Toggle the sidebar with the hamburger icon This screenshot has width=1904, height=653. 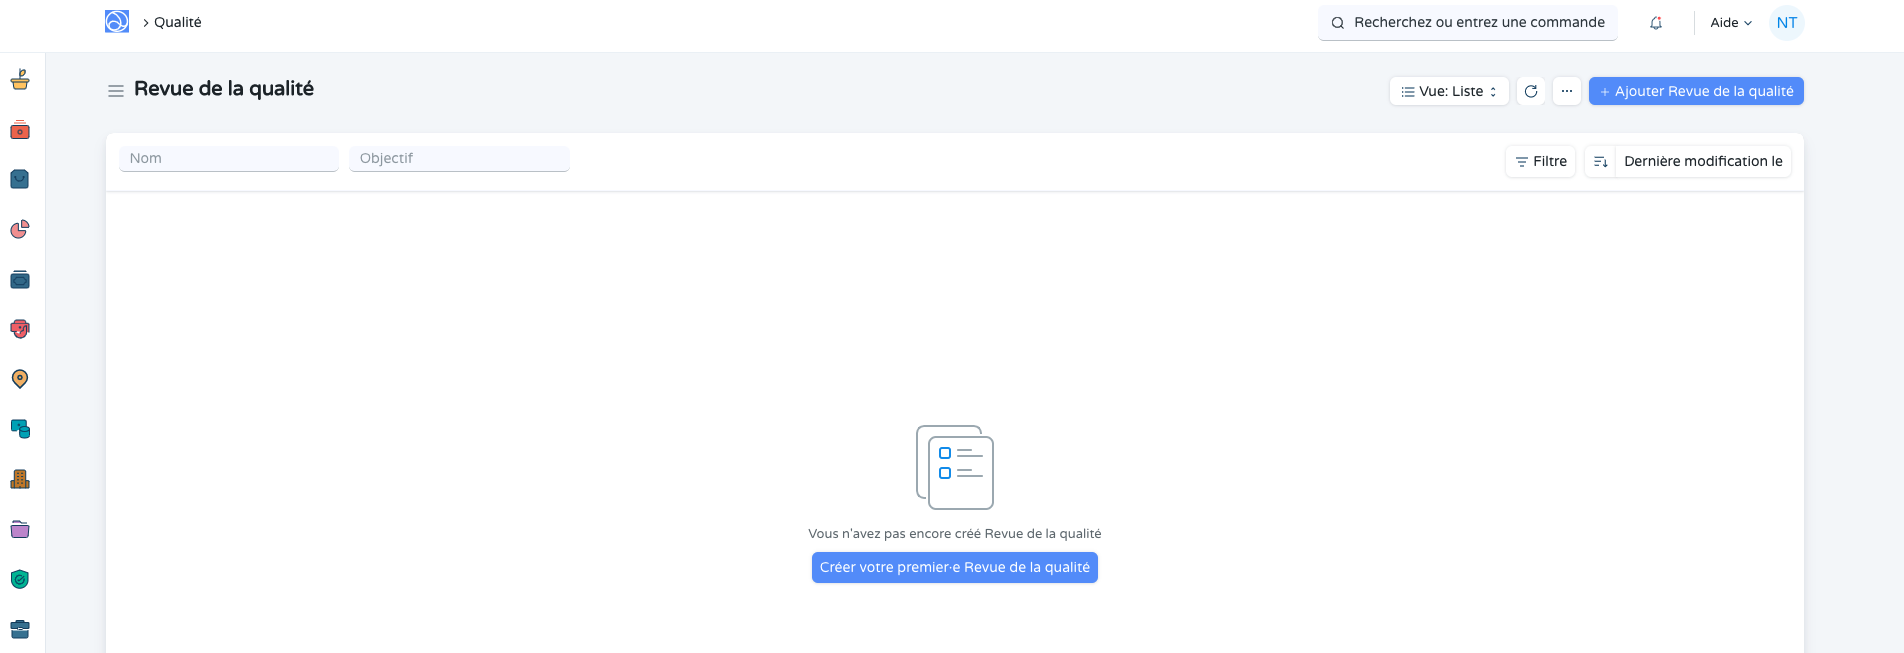(x=116, y=91)
